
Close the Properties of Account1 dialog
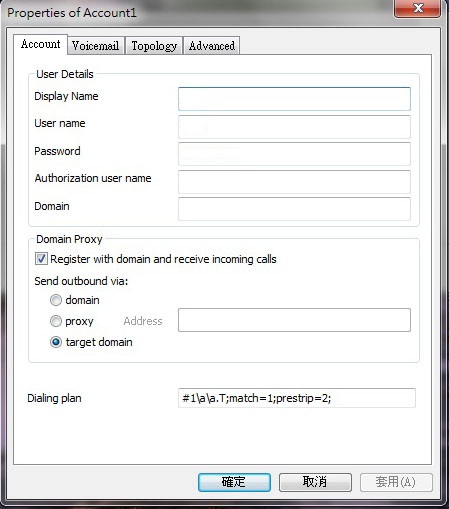coord(417,8)
